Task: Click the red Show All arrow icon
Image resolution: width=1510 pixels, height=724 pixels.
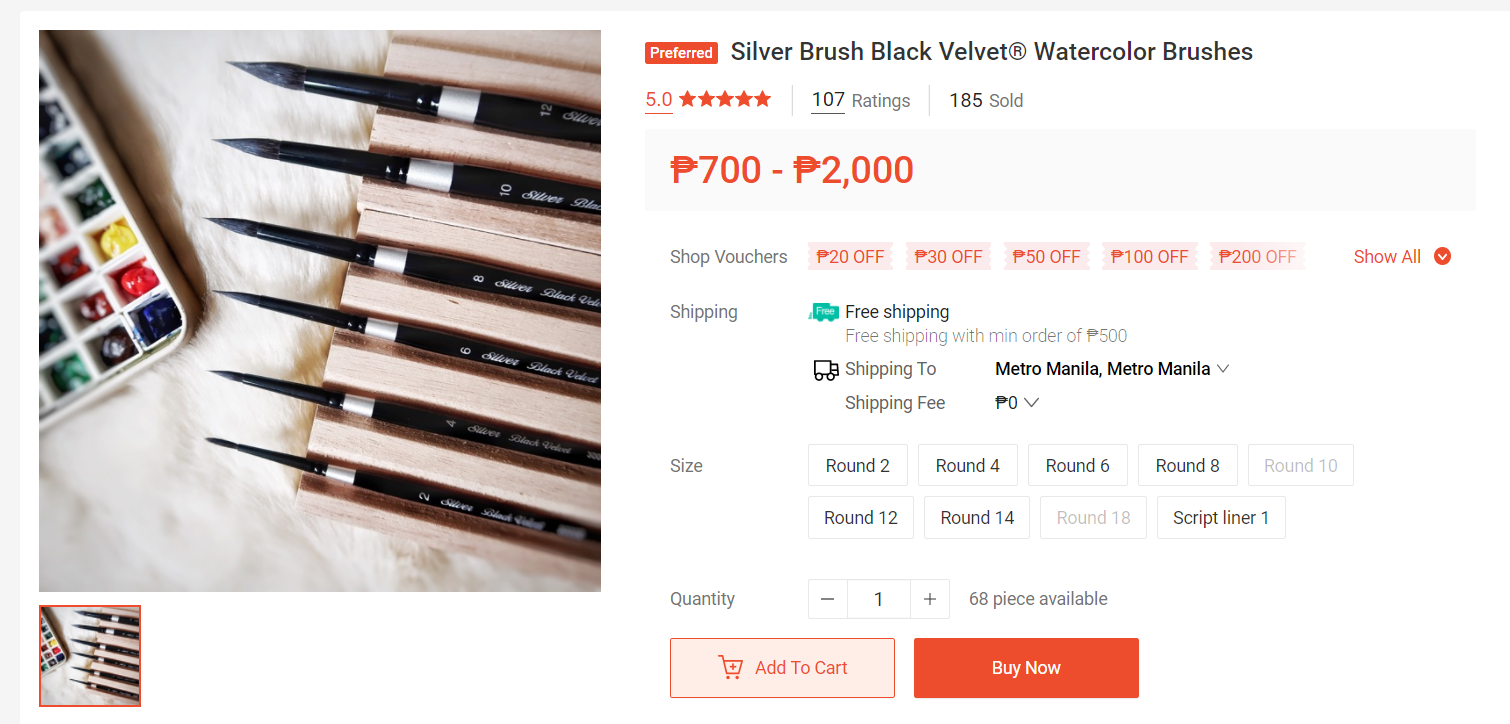Action: [x=1442, y=256]
